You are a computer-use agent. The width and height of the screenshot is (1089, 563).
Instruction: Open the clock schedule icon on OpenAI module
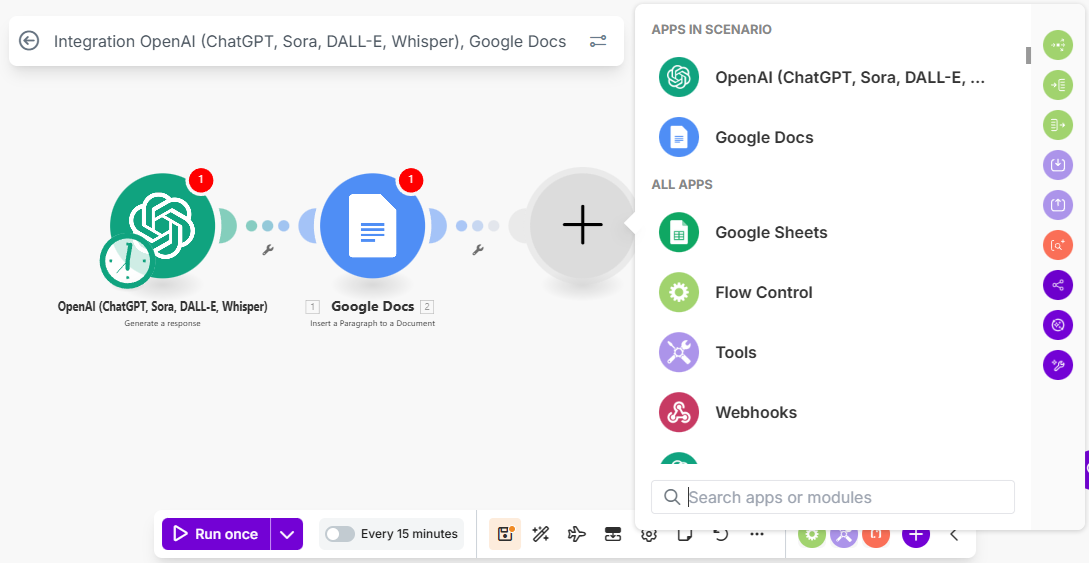point(127,260)
